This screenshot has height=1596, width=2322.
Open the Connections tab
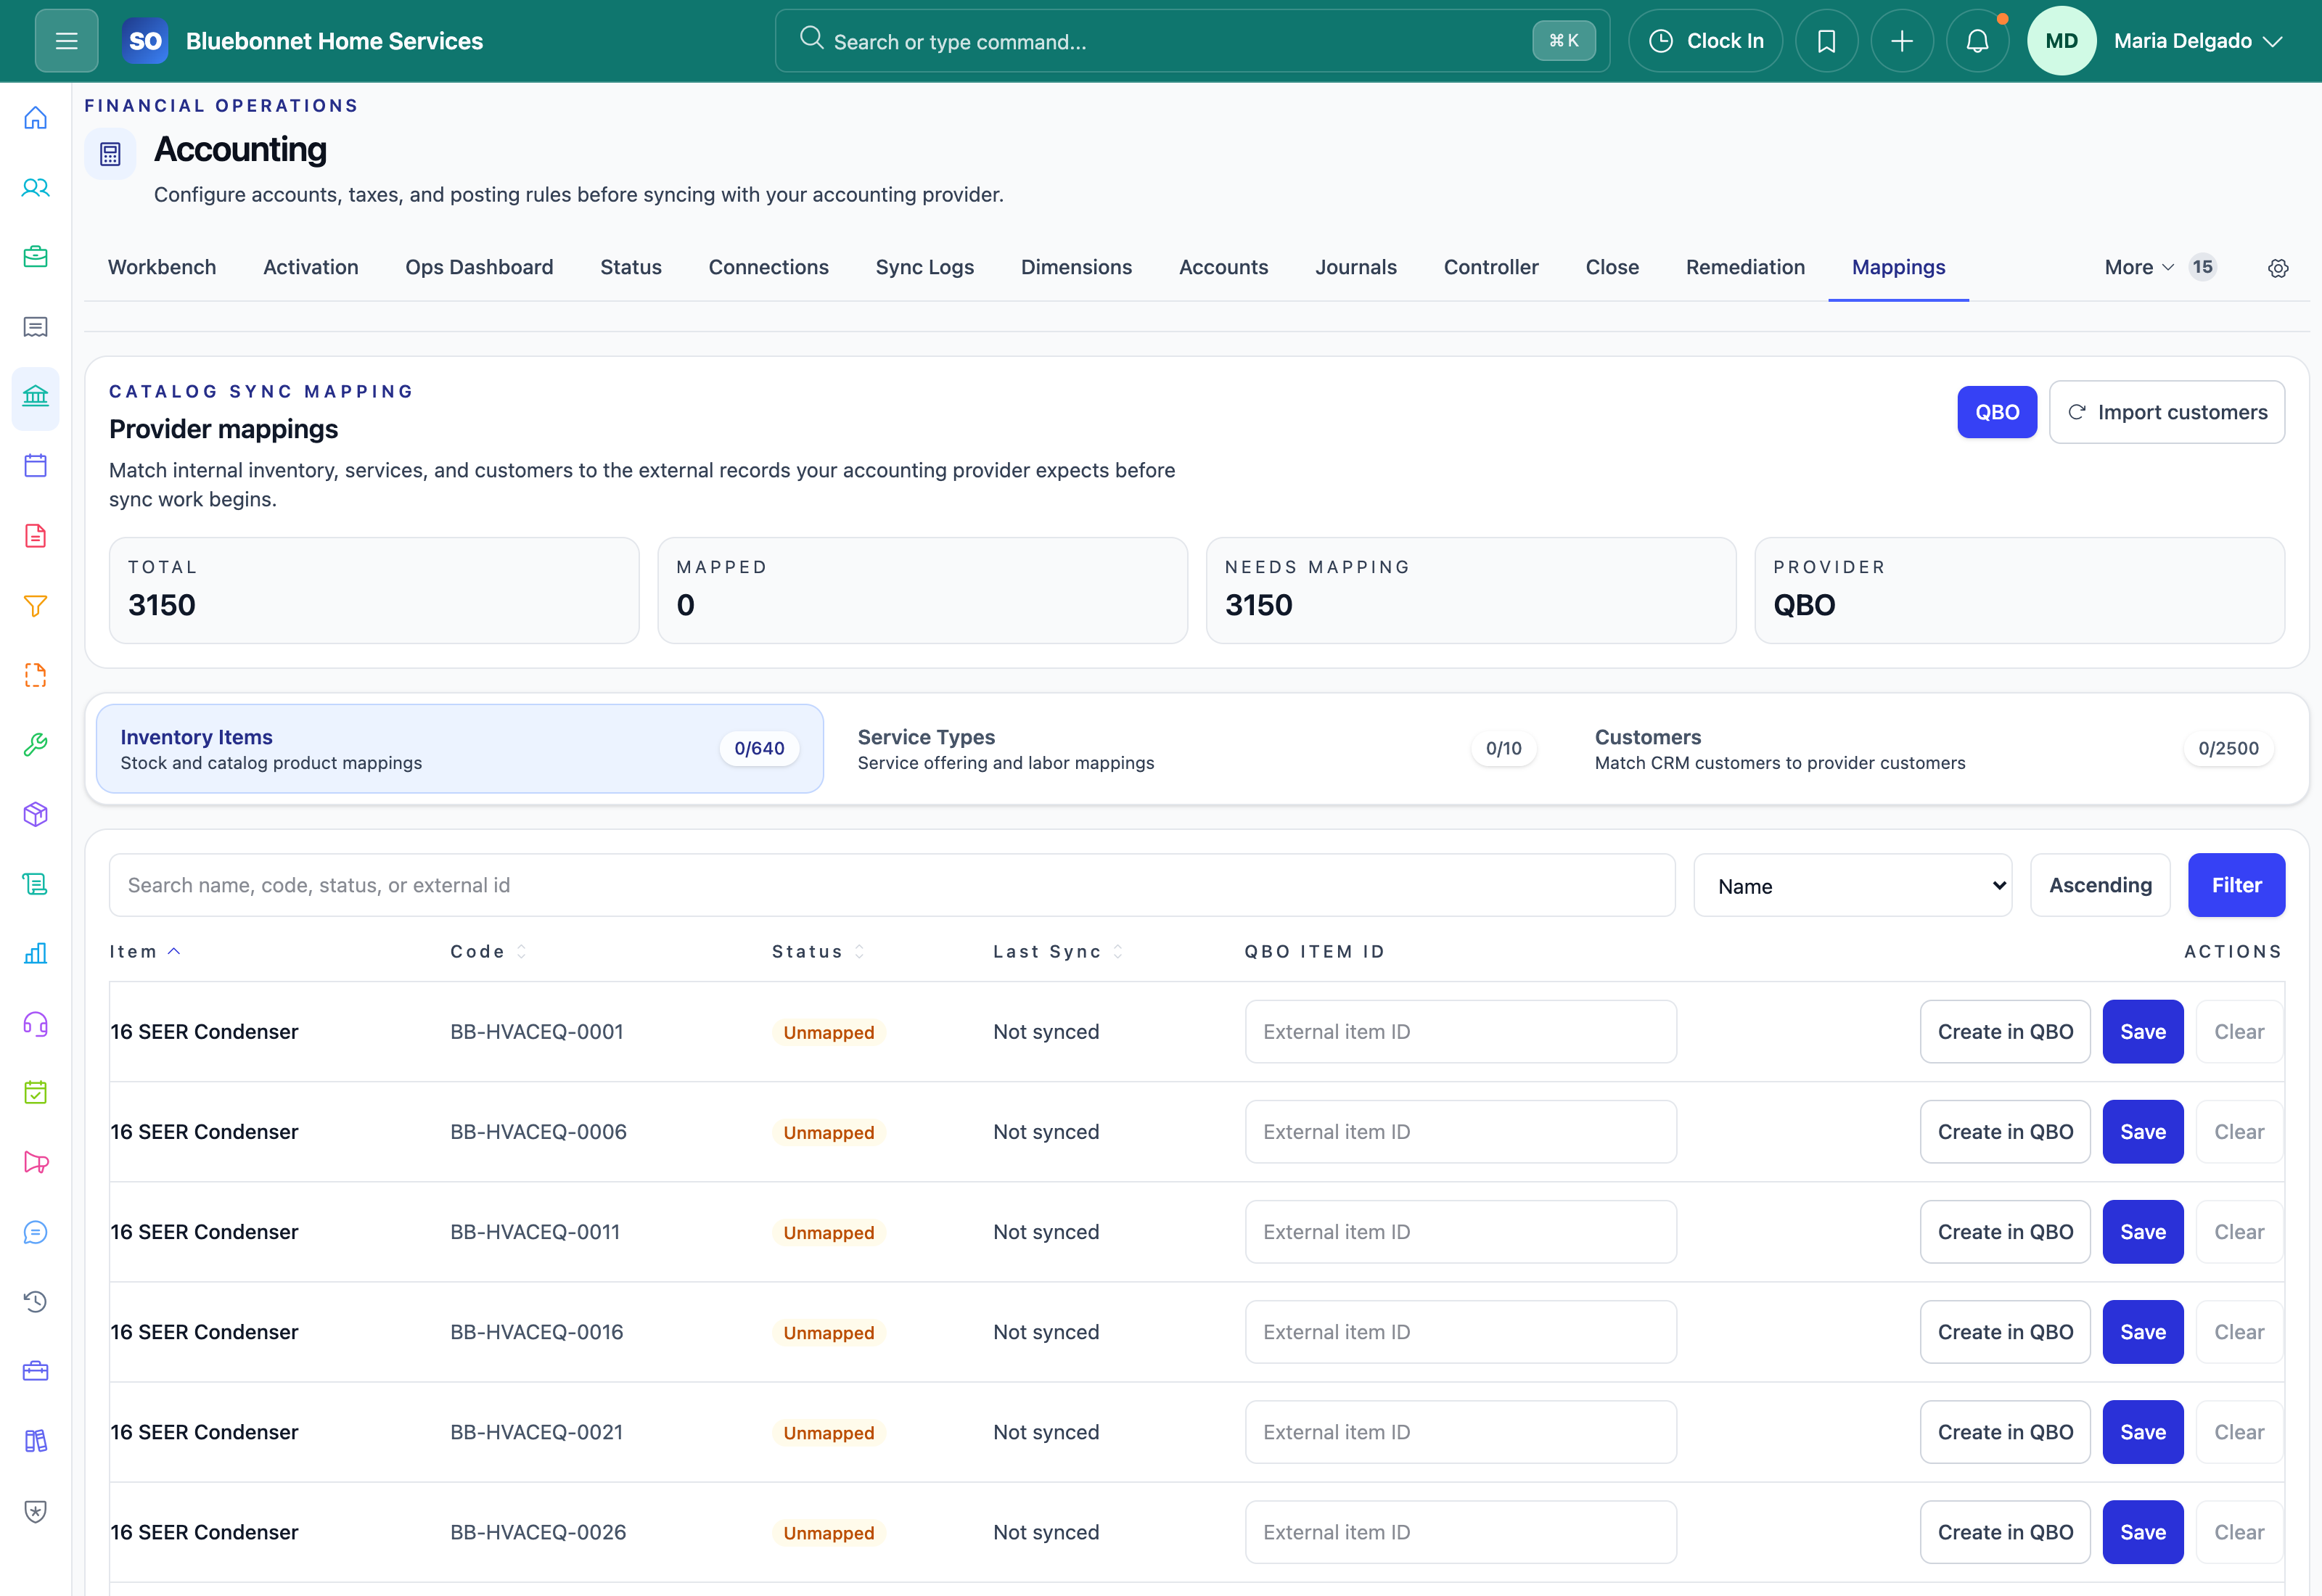768,267
